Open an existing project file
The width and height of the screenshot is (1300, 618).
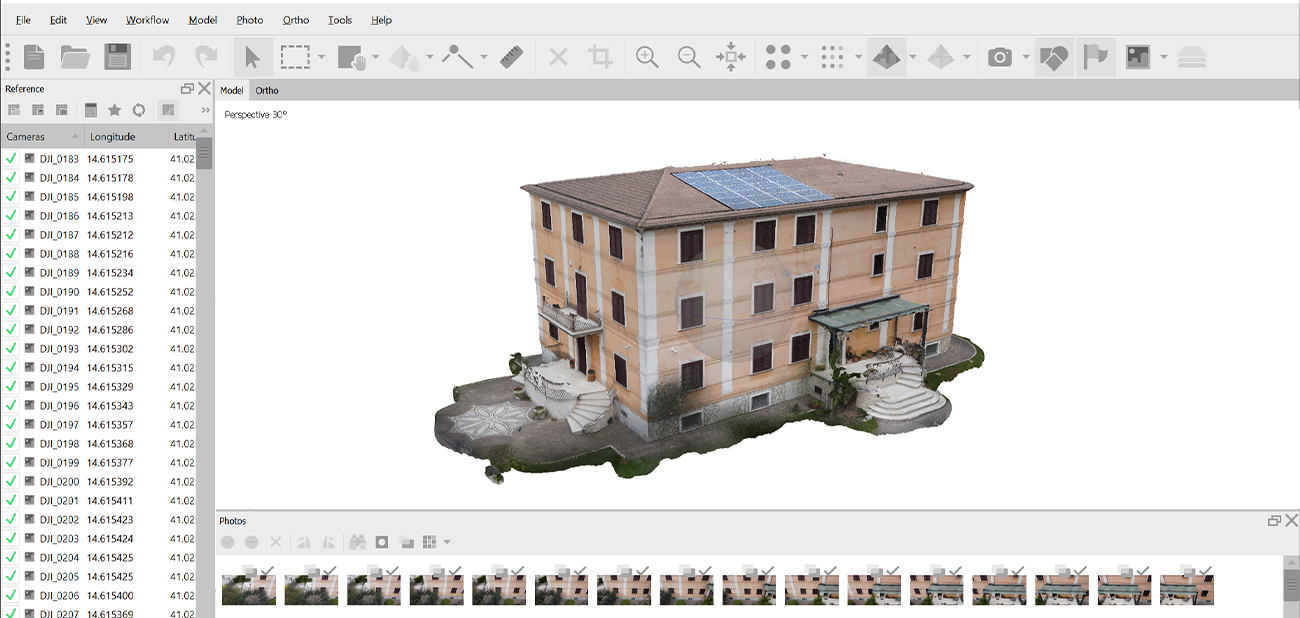point(76,57)
